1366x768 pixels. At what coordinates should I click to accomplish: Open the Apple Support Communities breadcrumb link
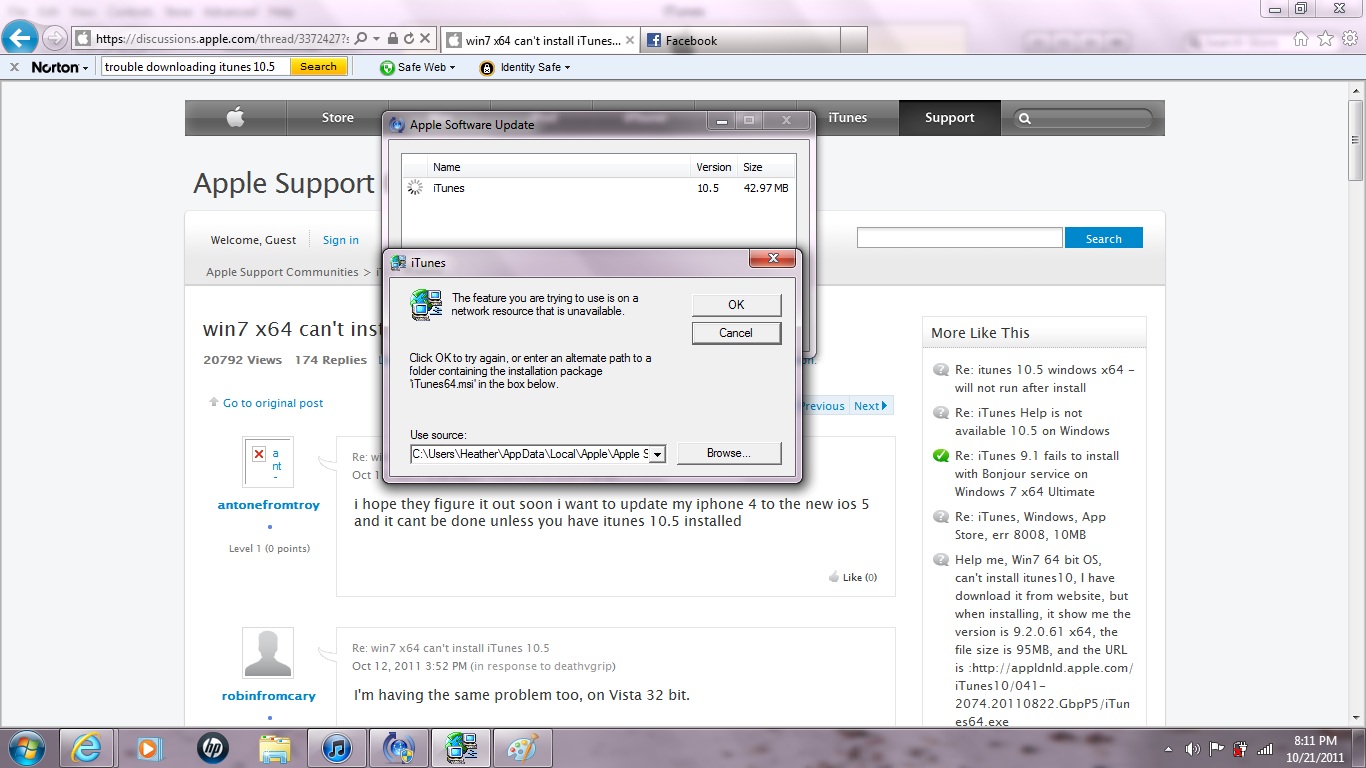click(x=282, y=272)
